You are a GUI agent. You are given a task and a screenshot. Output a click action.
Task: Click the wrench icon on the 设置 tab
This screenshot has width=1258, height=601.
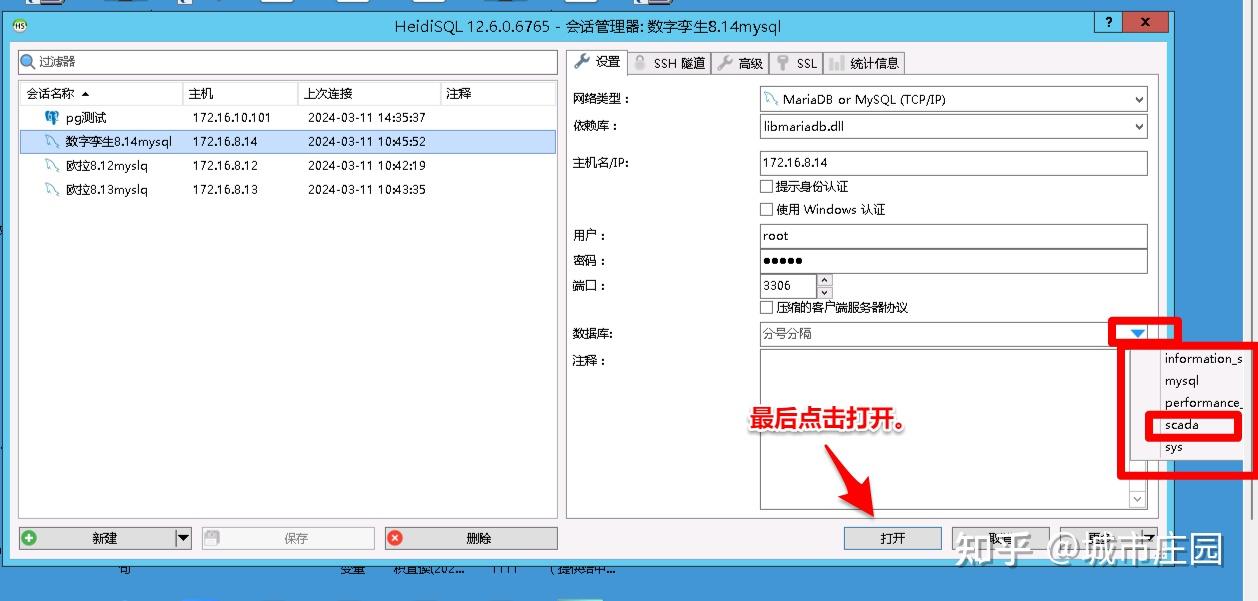click(x=581, y=62)
